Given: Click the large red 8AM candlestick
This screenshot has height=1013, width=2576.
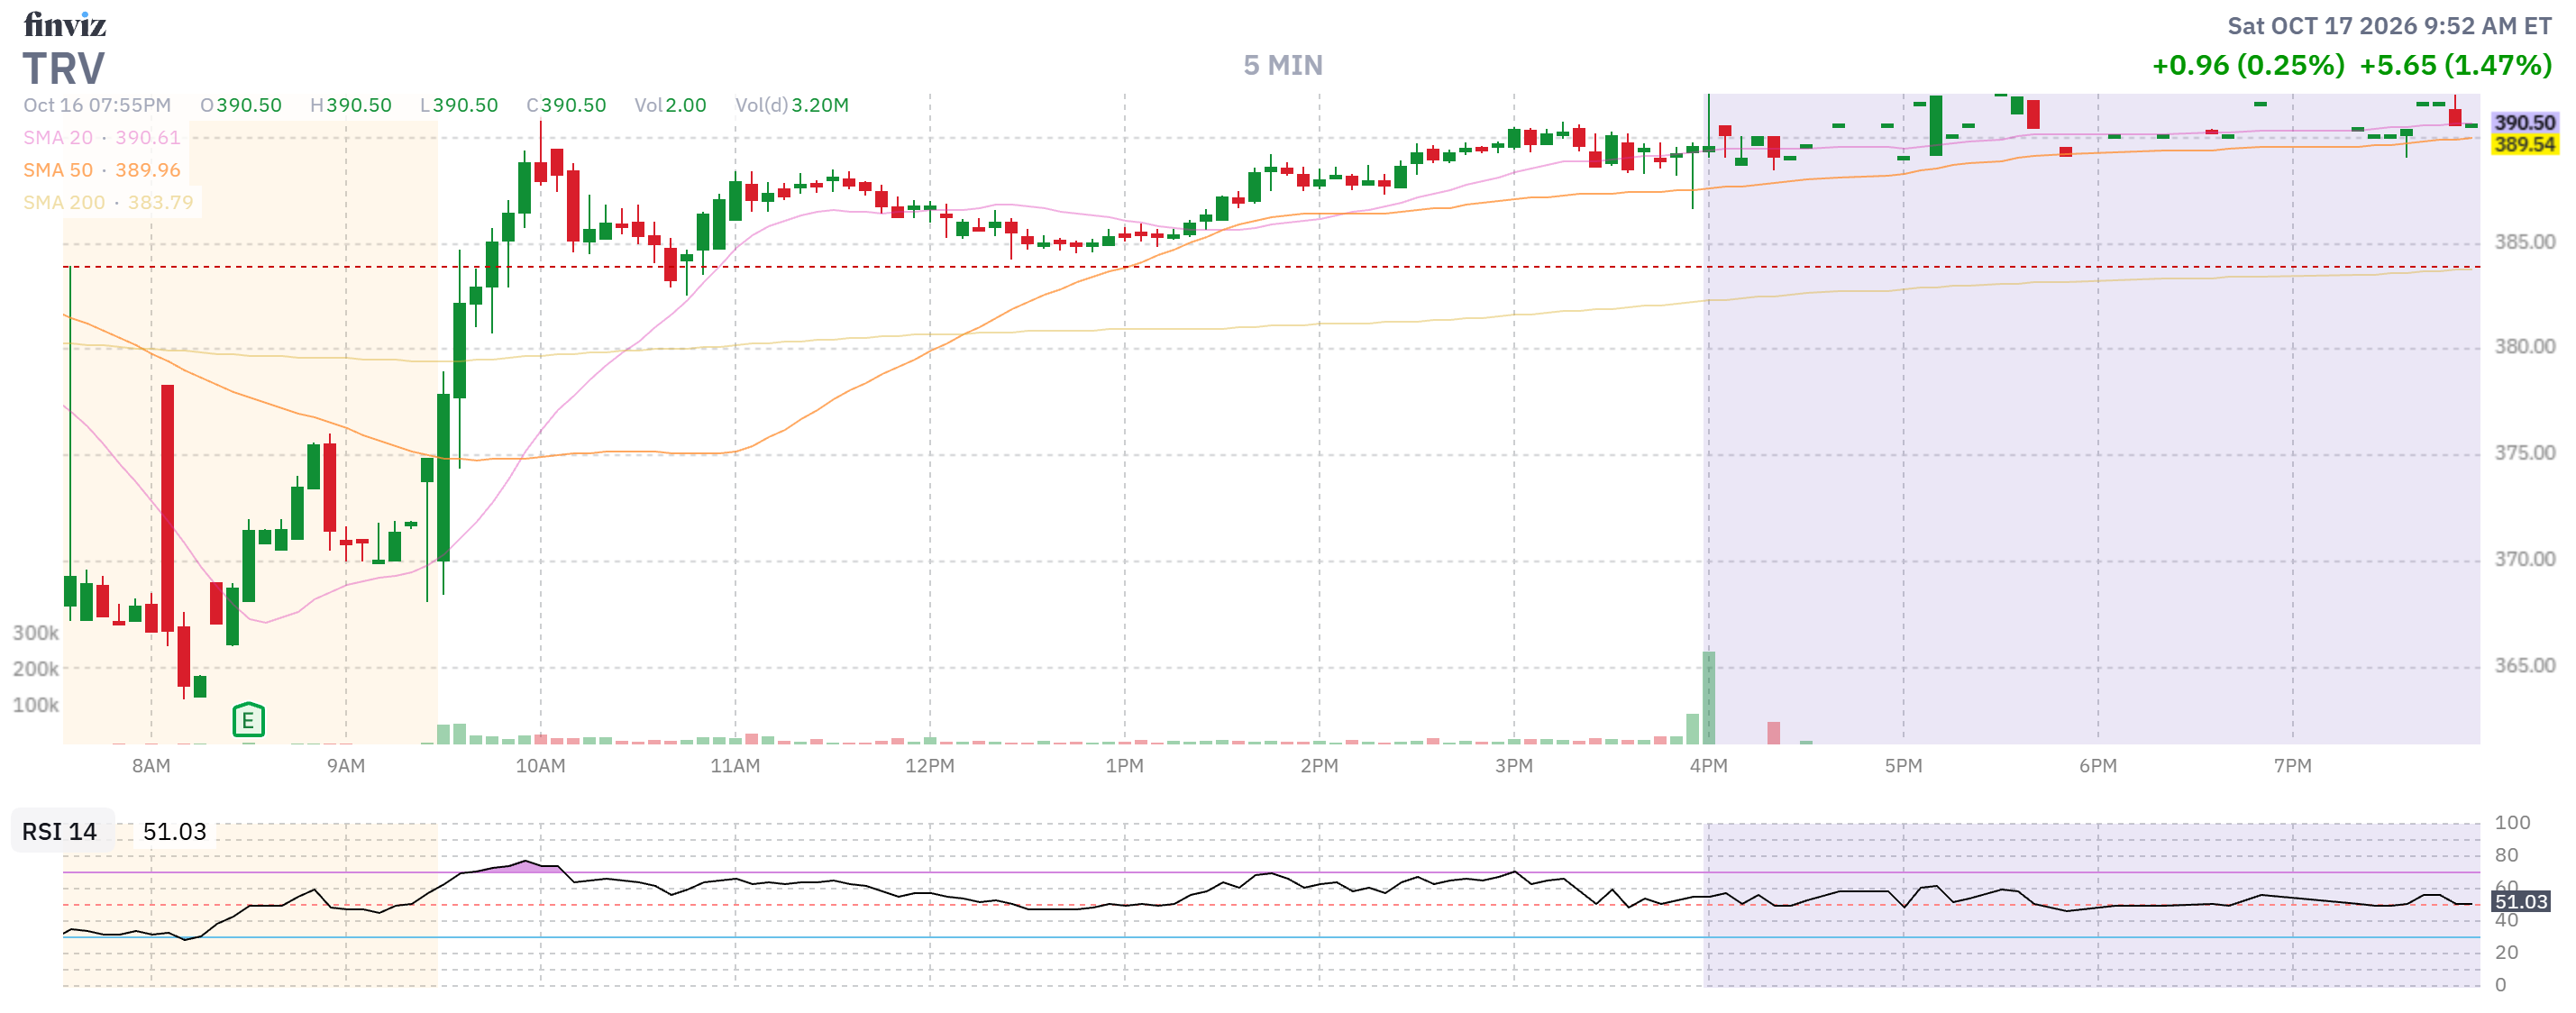Looking at the screenshot, I should [167, 508].
